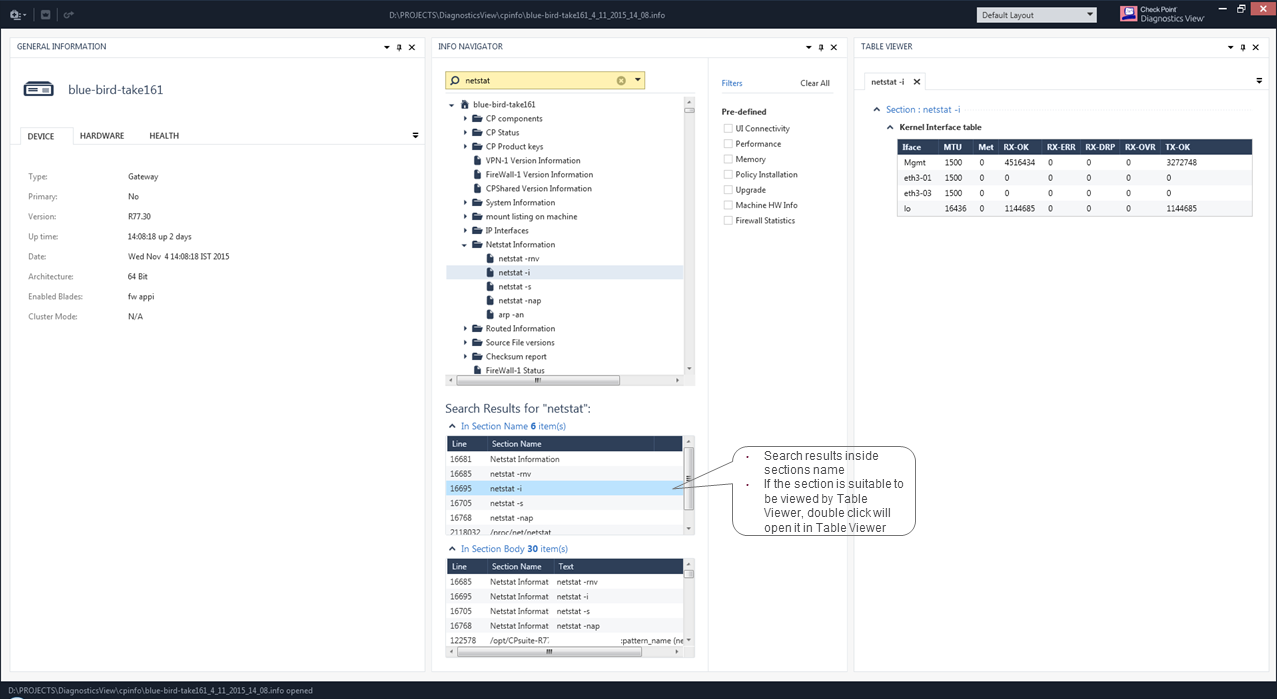Open General Information panel options arrow
Image resolution: width=1277 pixels, height=699 pixels.
(x=387, y=47)
